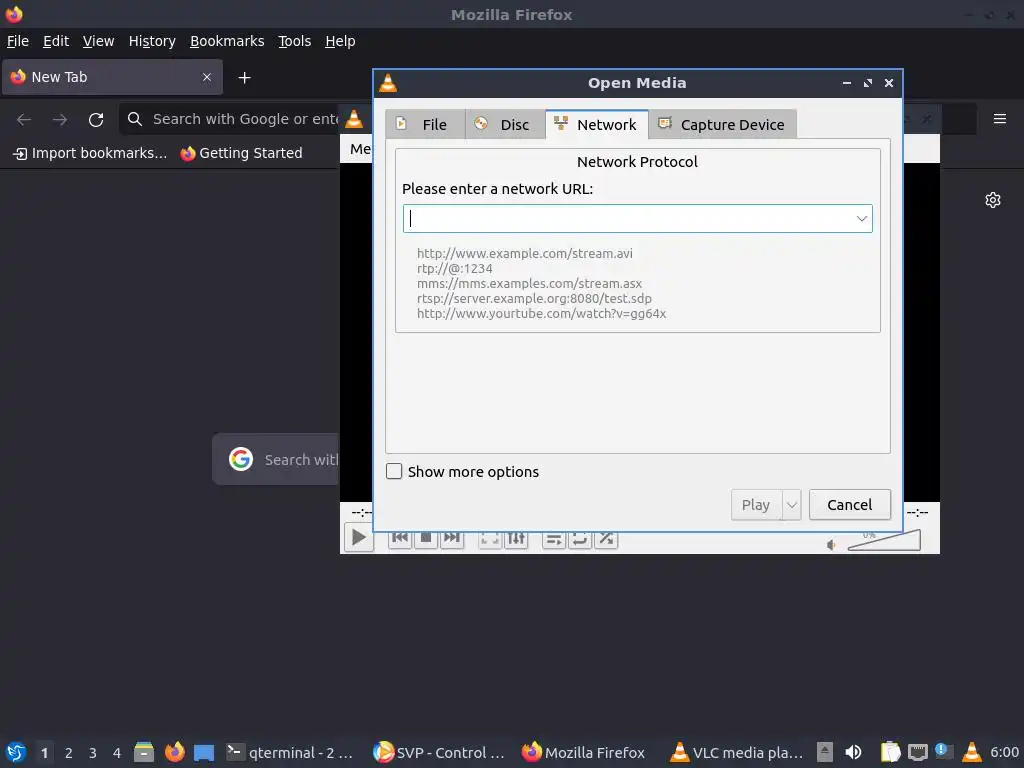Adjust the VLC volume slider
The width and height of the screenshot is (1024, 768).
pos(884,541)
